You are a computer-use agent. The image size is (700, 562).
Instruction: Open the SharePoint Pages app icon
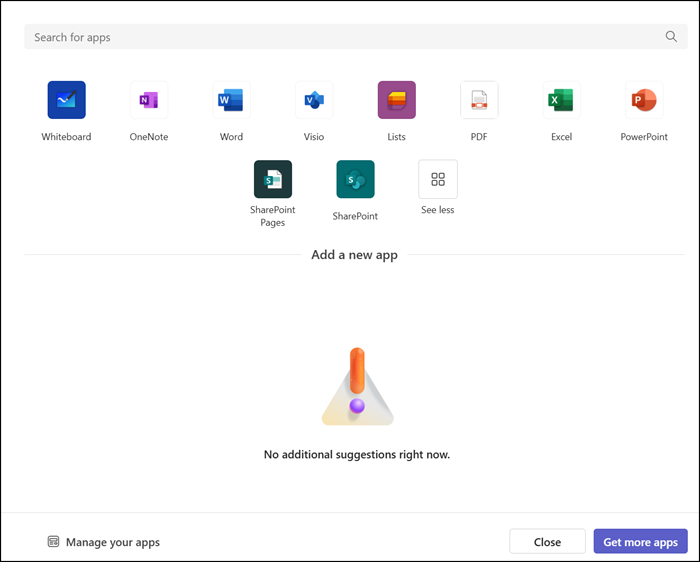pyautogui.click(x=273, y=179)
